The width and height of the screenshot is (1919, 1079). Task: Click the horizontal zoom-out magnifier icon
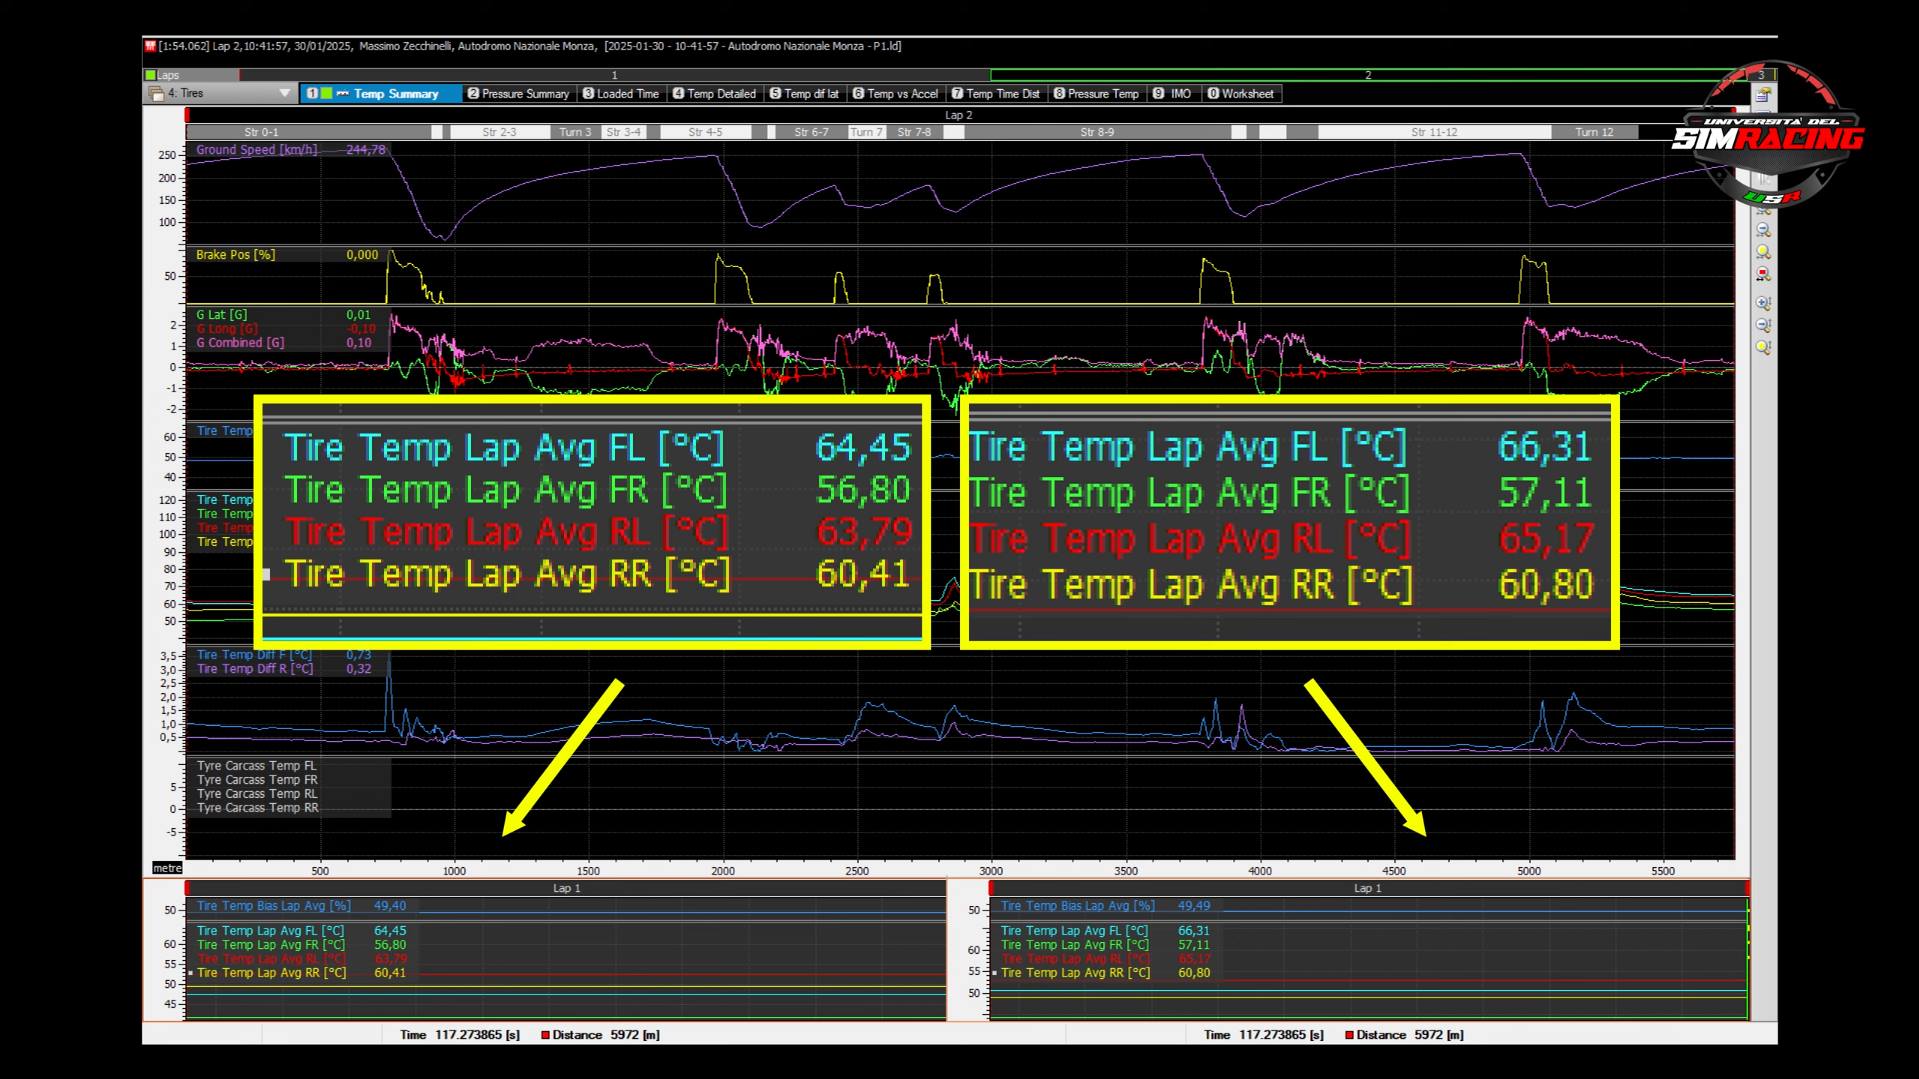pos(1763,230)
